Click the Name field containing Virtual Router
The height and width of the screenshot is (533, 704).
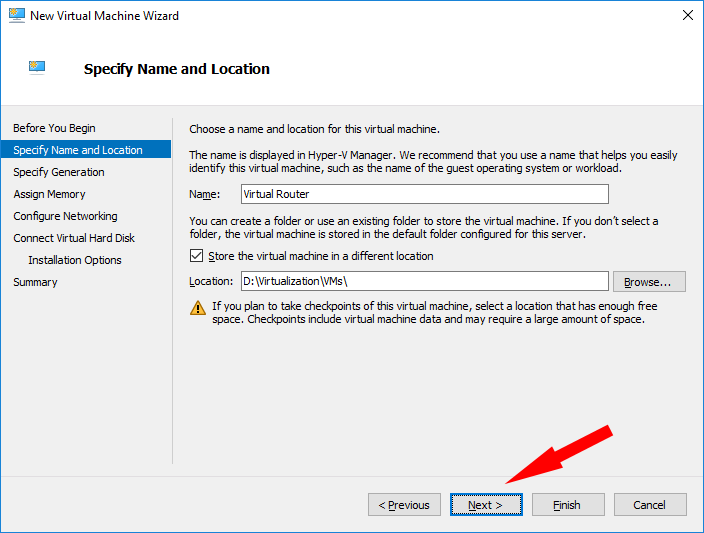425,194
